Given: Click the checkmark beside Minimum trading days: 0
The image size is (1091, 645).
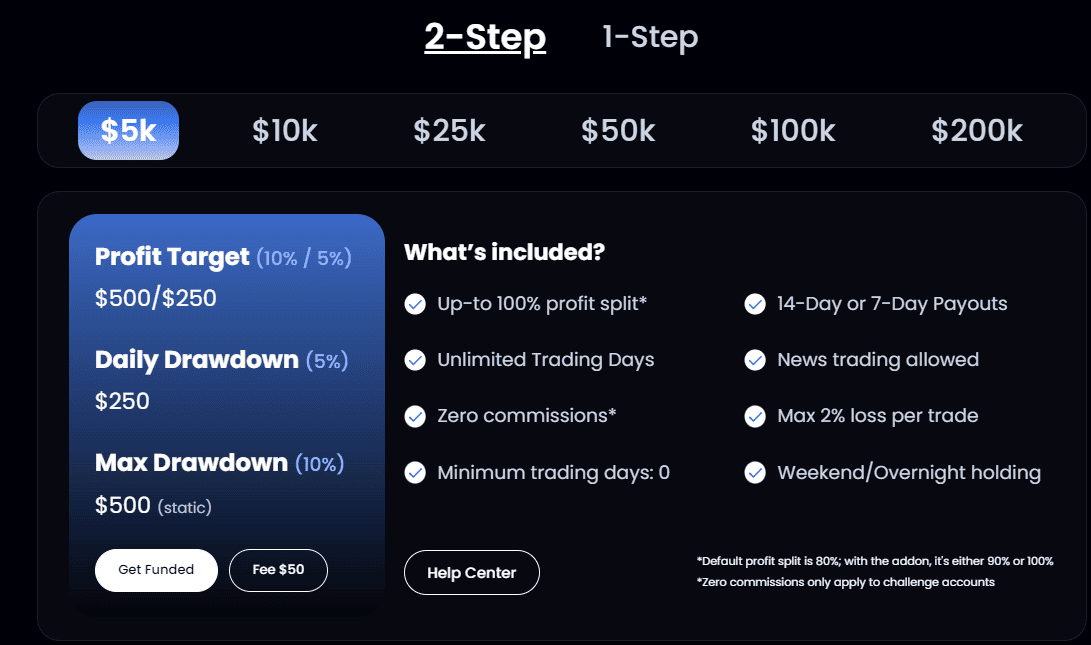Looking at the screenshot, I should tap(415, 473).
